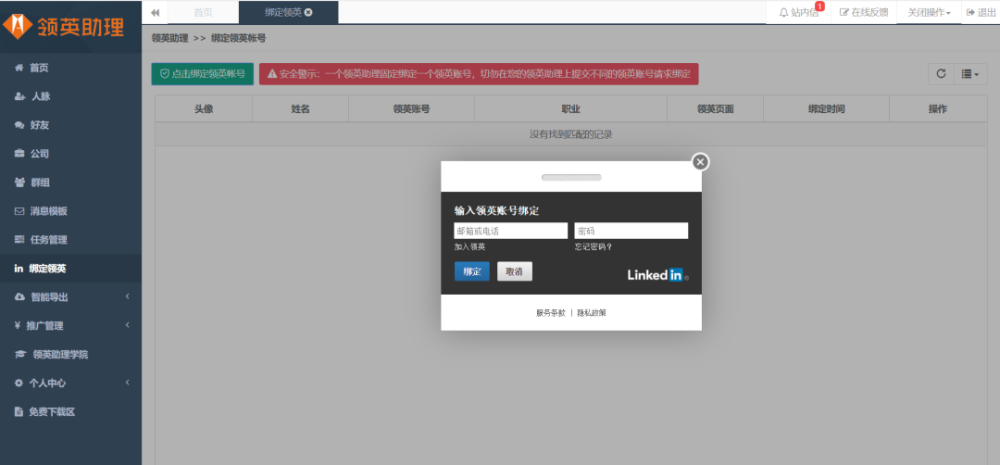Click the red 安全警示 warning banner
Screen dimensions: 1000x465
pyautogui.click(x=478, y=74)
